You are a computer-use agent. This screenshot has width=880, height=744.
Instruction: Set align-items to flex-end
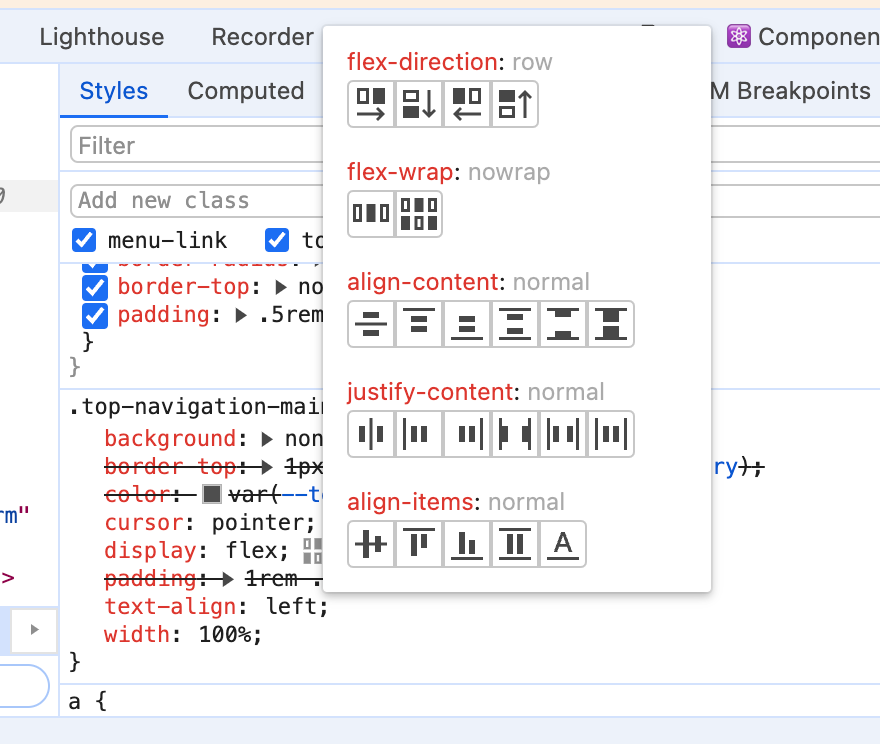click(467, 544)
